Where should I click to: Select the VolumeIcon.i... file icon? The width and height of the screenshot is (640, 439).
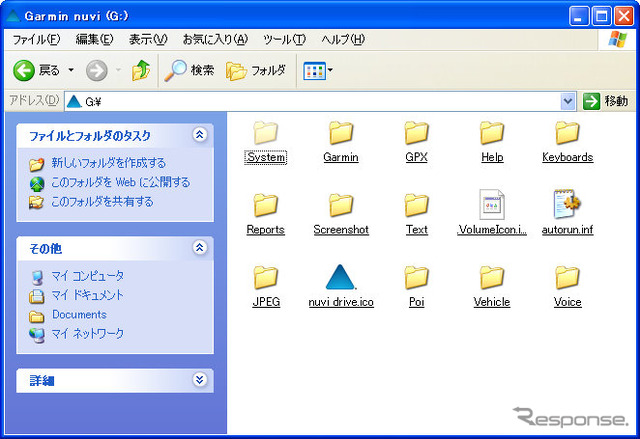point(492,204)
